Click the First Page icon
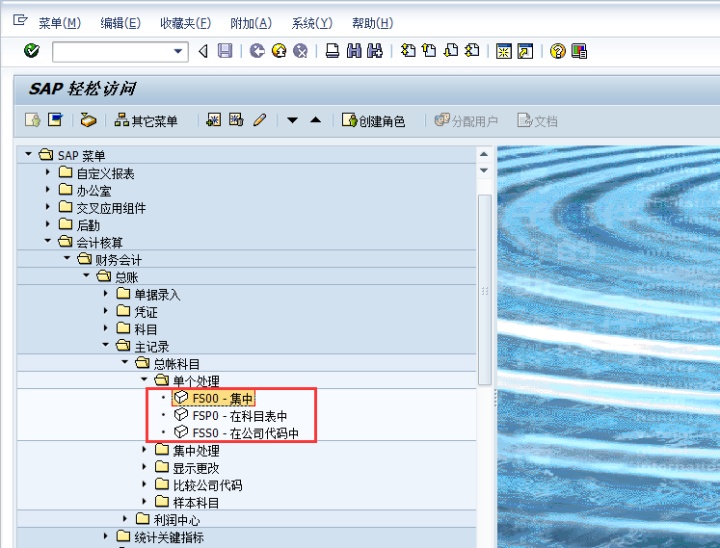Screen dimensions: 720x548 click(408, 51)
